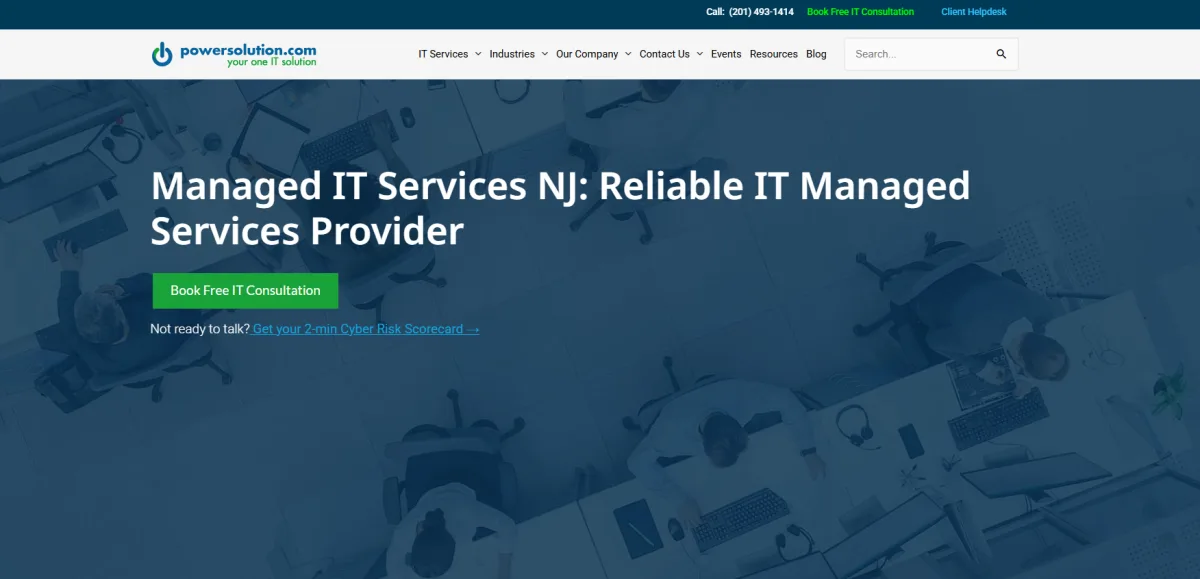Click Book Free IT Consultation in top bar
Image resolution: width=1200 pixels, height=579 pixels.
click(860, 12)
